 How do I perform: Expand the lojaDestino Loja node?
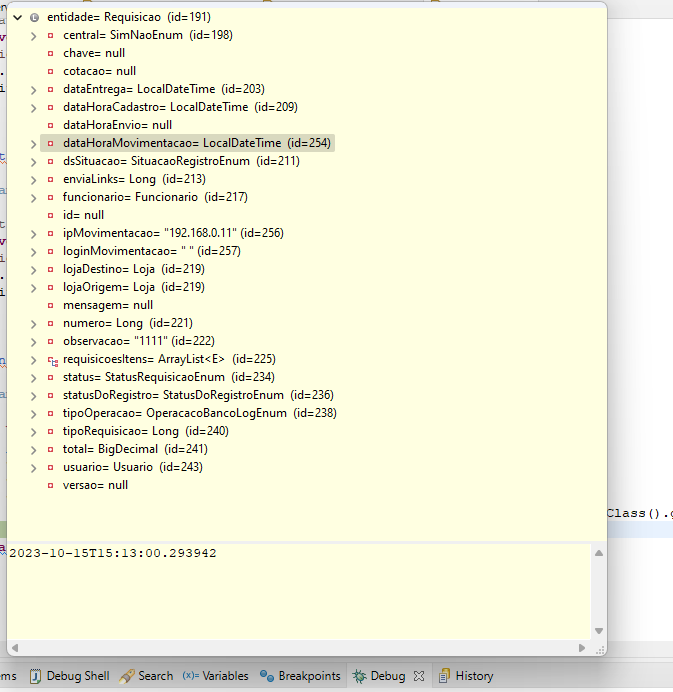[34, 270]
